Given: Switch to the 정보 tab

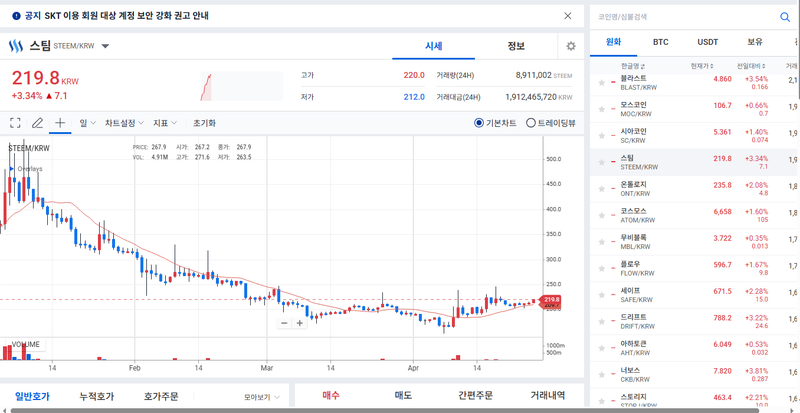Looking at the screenshot, I should tap(516, 46).
